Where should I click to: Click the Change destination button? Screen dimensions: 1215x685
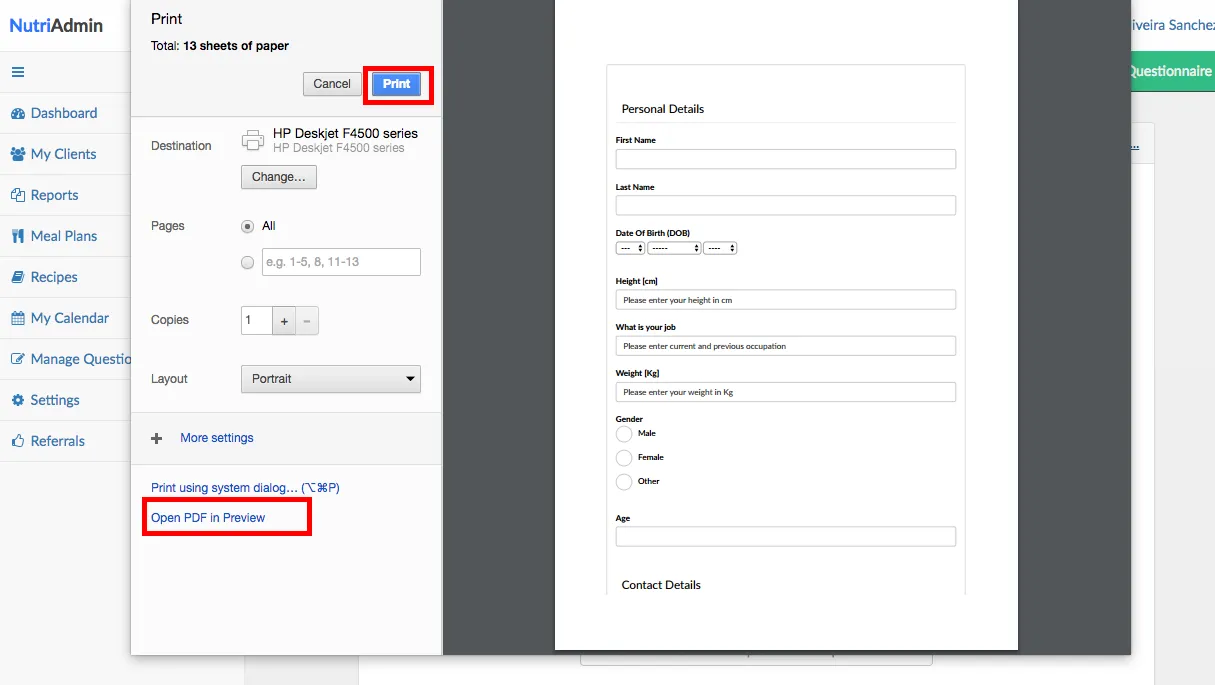click(278, 177)
